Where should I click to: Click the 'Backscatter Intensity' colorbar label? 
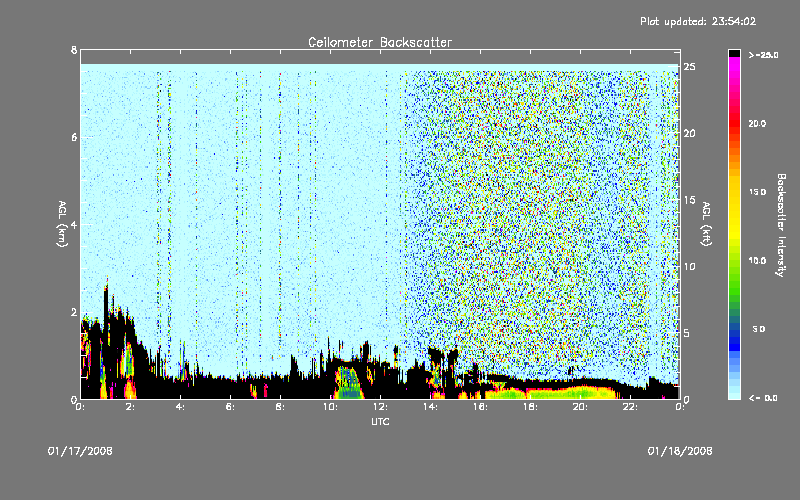pyautogui.click(x=781, y=225)
